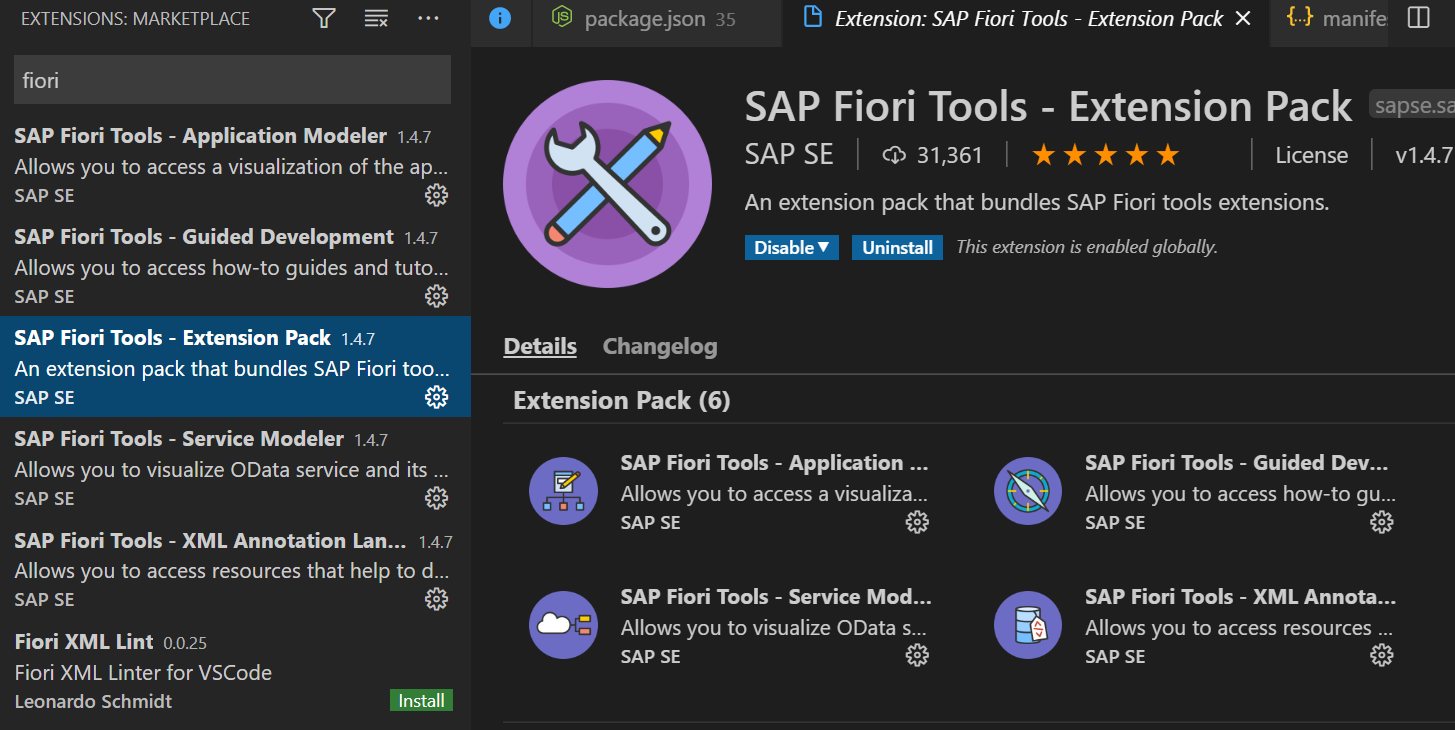Viewport: 1455px width, 730px height.
Task: Open manage gear for Guided Development in sidebar
Action: [436, 296]
